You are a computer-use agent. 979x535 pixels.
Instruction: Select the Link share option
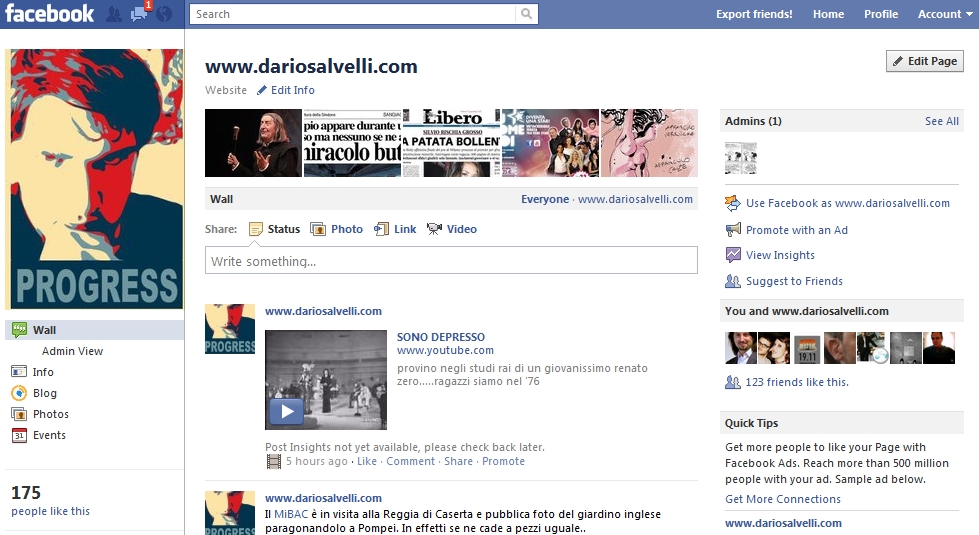point(395,229)
